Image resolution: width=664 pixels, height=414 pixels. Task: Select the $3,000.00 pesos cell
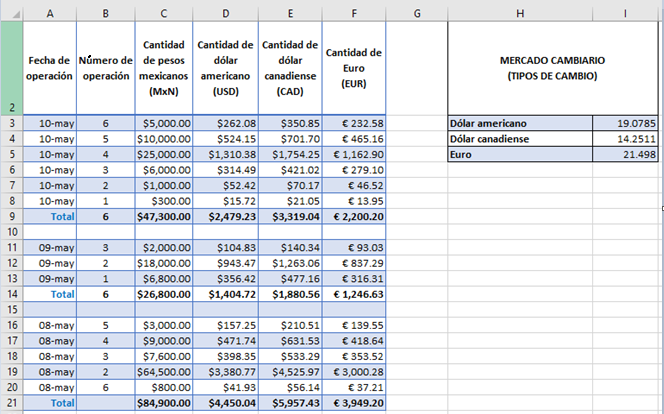pos(164,325)
